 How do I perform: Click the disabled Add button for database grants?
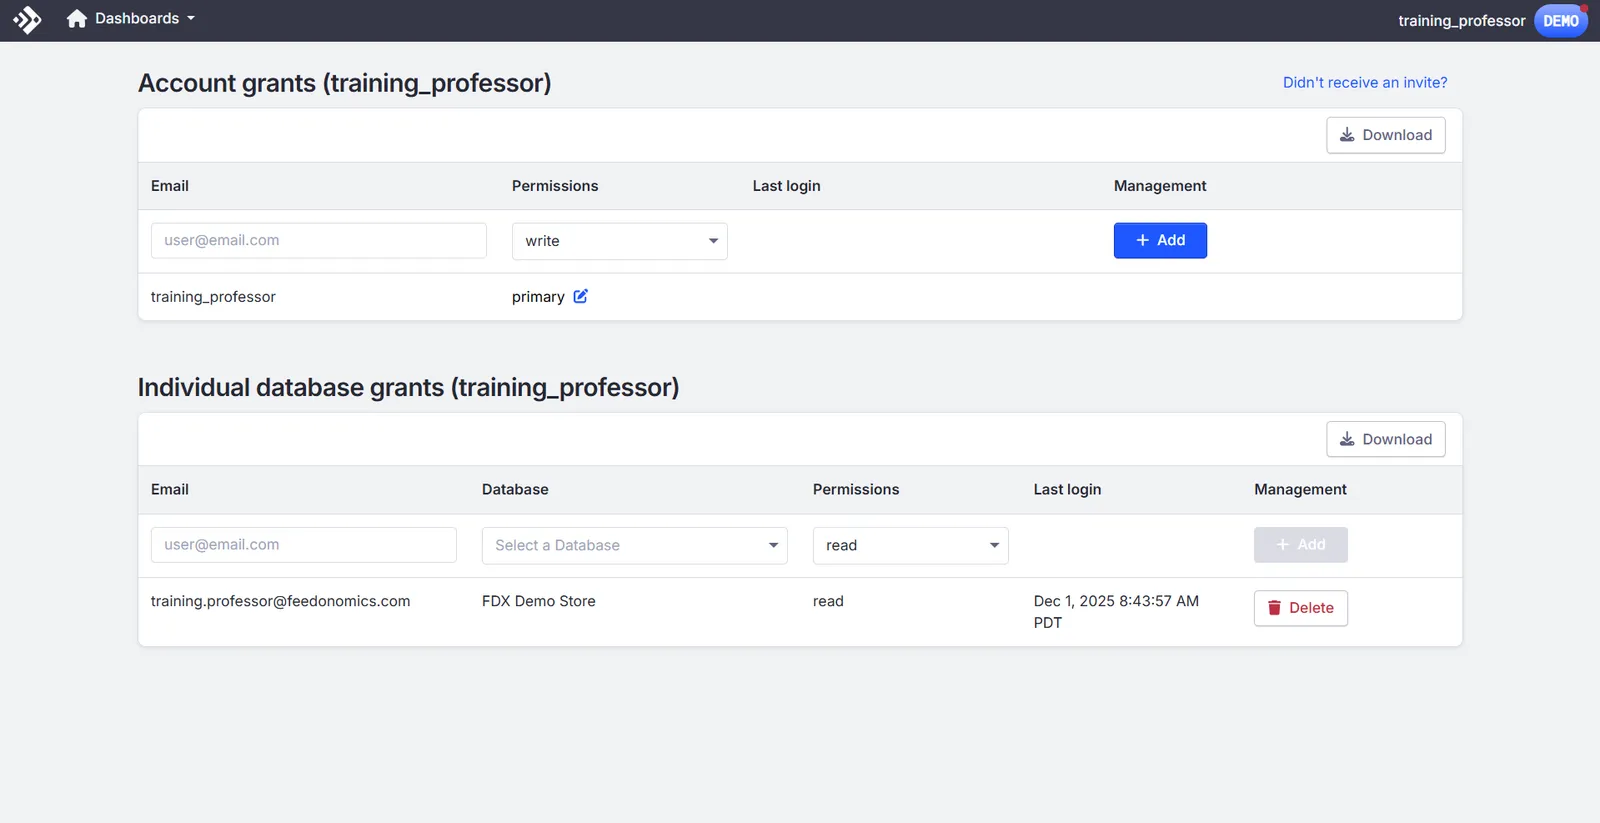pyautogui.click(x=1301, y=545)
